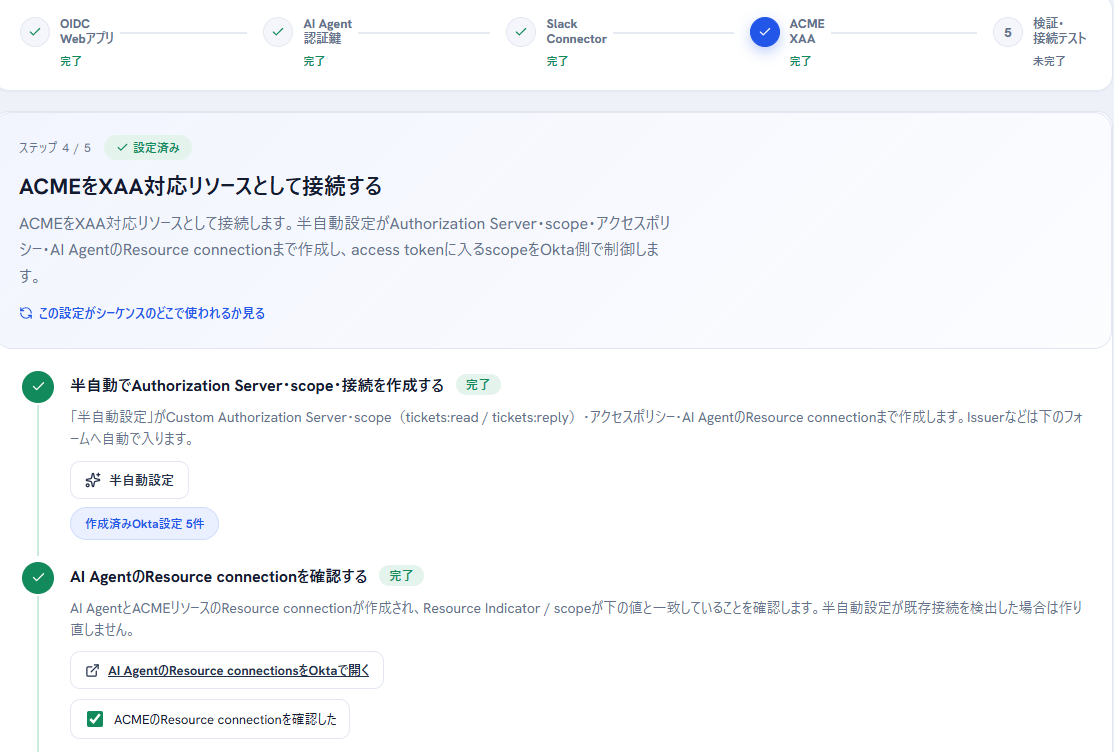Screen dimensions: 1114x752
Task: Click checkmark icon in 設定済み badge
Action: pos(122,147)
